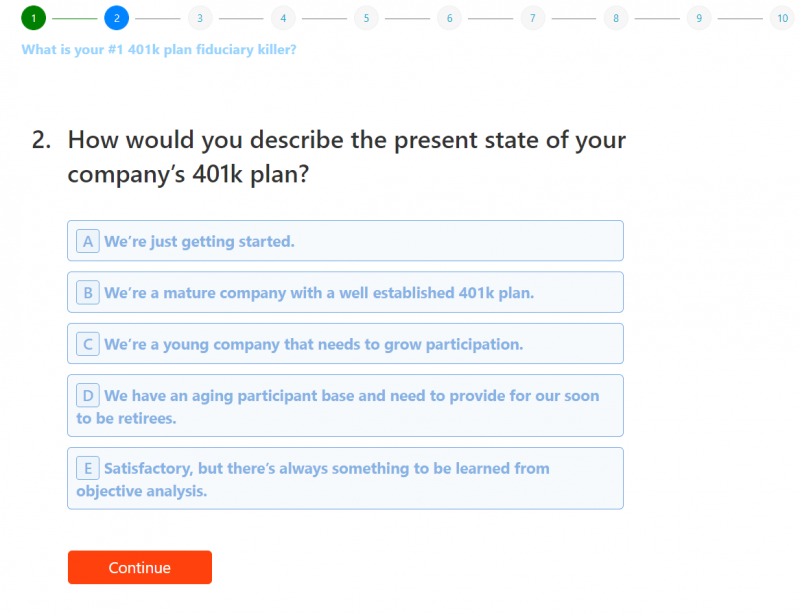Click step 7 in the stepper
The height and width of the screenshot is (615, 800).
tap(532, 18)
